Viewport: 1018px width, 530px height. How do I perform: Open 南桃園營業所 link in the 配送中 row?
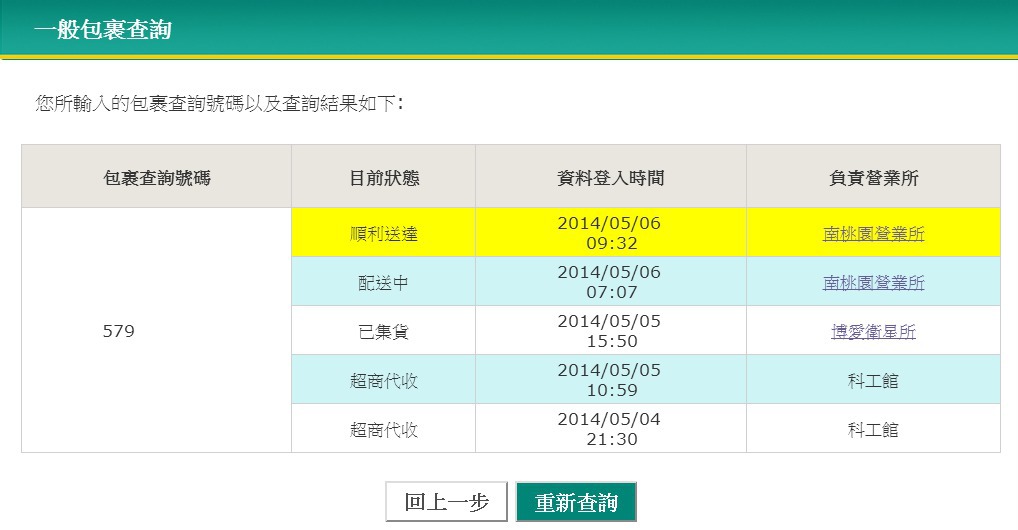click(873, 282)
